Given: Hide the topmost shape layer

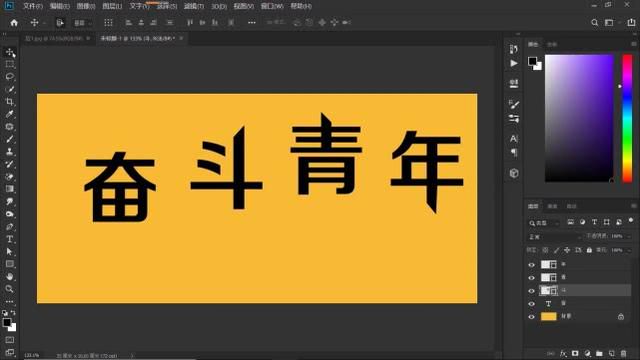Looking at the screenshot, I should tap(531, 265).
